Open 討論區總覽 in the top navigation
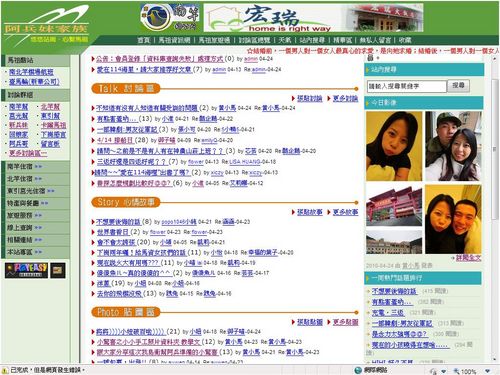The width and height of the screenshot is (500, 375). [x=254, y=40]
